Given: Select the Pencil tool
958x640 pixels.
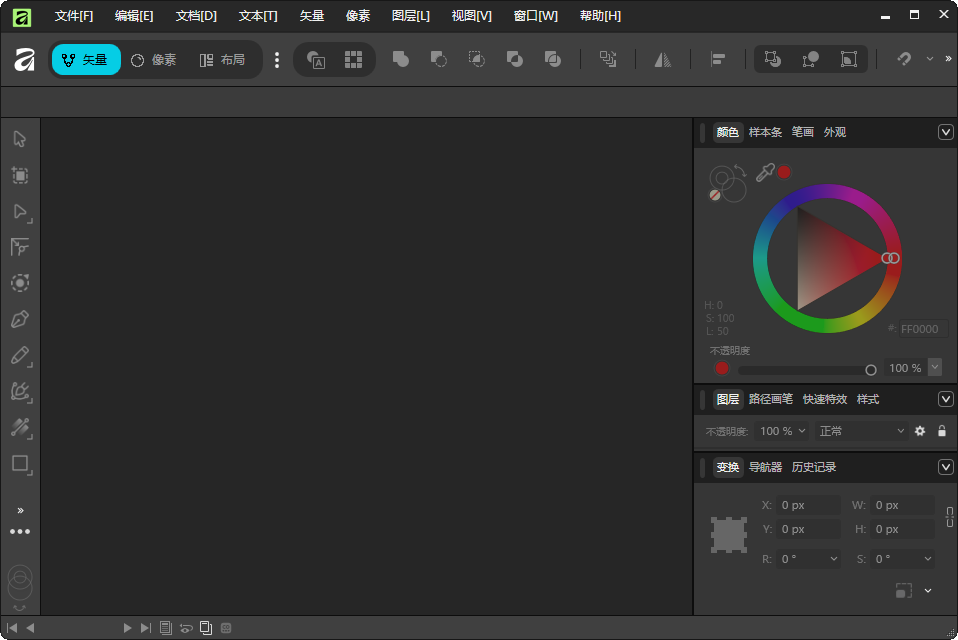Looking at the screenshot, I should [x=20, y=355].
